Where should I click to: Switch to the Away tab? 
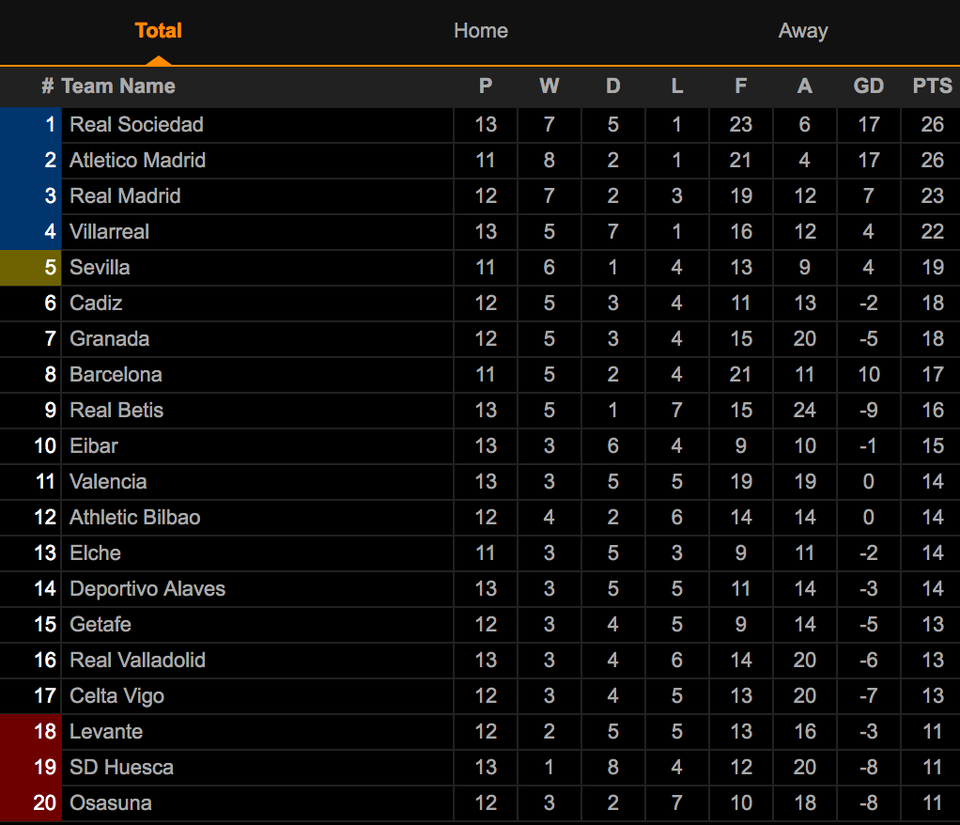(x=802, y=31)
